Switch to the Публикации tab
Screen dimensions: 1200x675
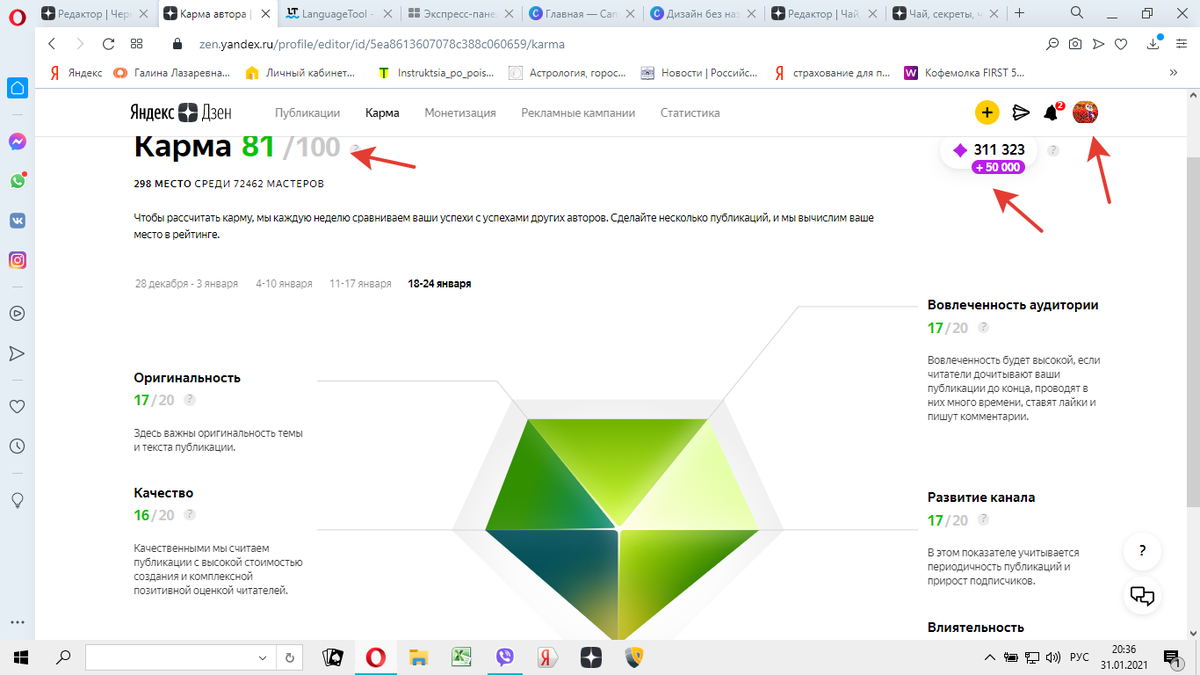(307, 113)
